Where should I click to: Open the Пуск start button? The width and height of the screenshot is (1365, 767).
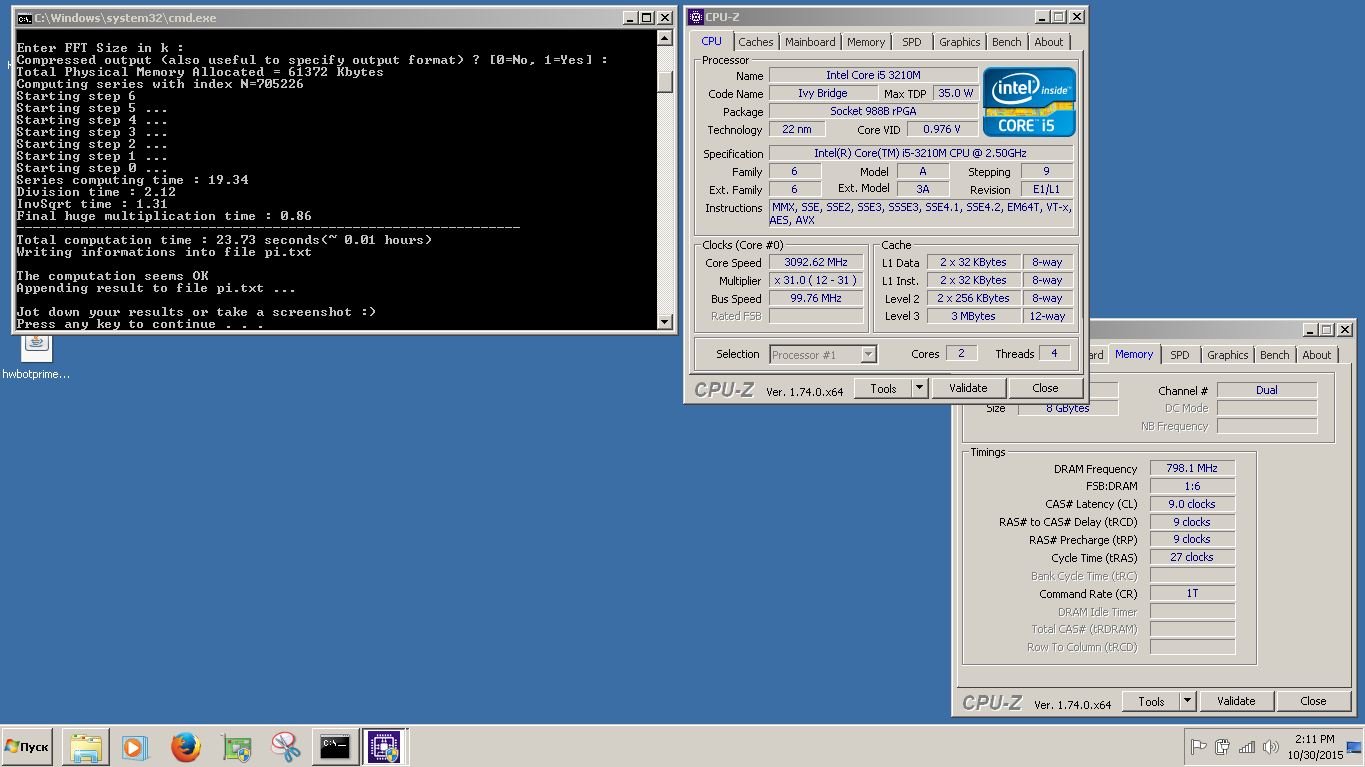click(27, 747)
